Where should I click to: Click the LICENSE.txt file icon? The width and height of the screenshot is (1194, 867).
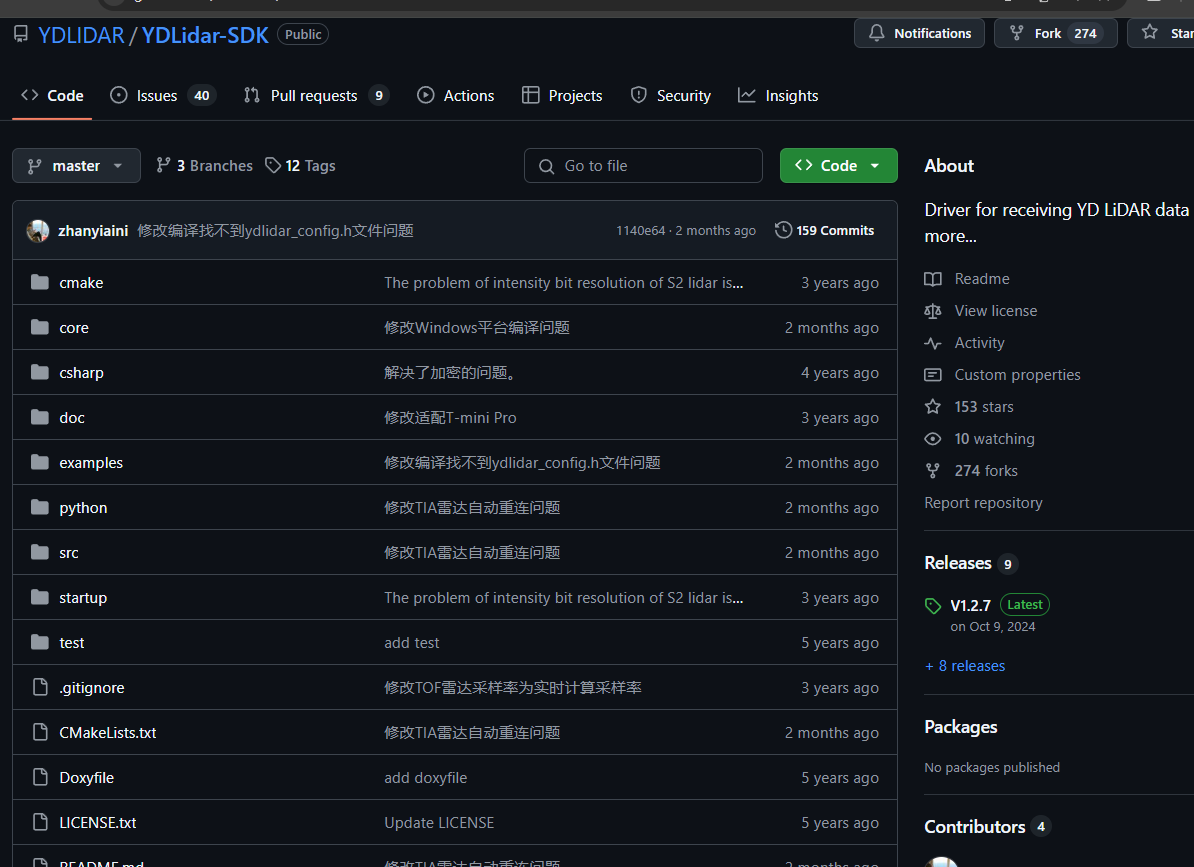(x=40, y=822)
